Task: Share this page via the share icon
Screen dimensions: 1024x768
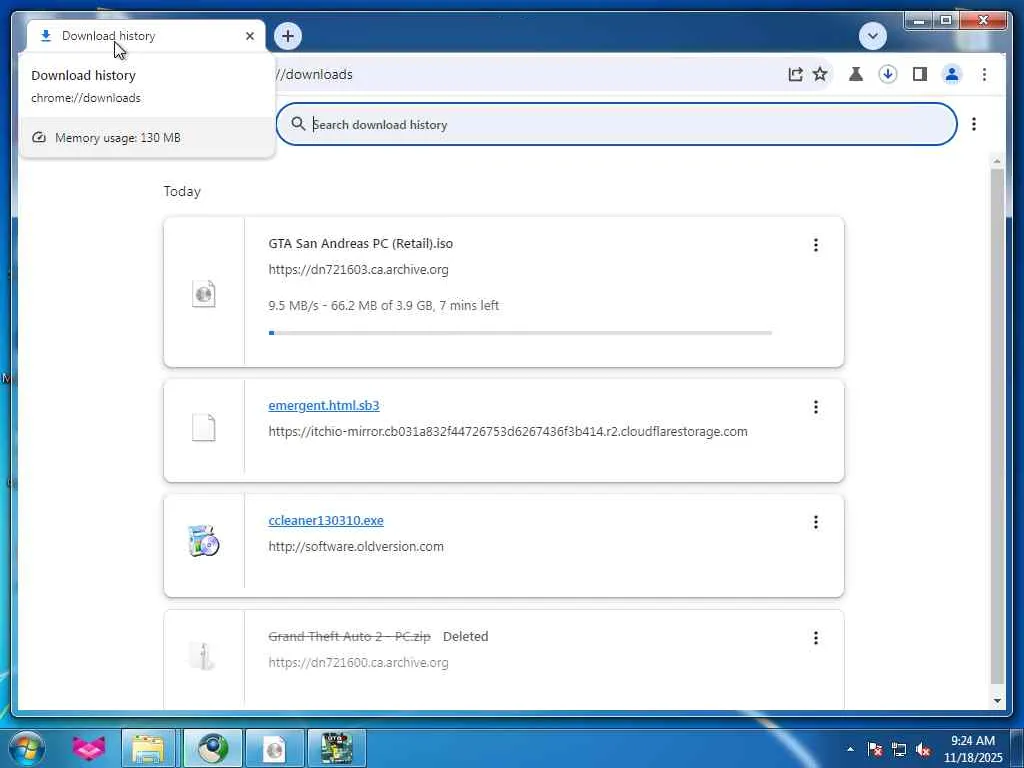Action: pyautogui.click(x=795, y=74)
